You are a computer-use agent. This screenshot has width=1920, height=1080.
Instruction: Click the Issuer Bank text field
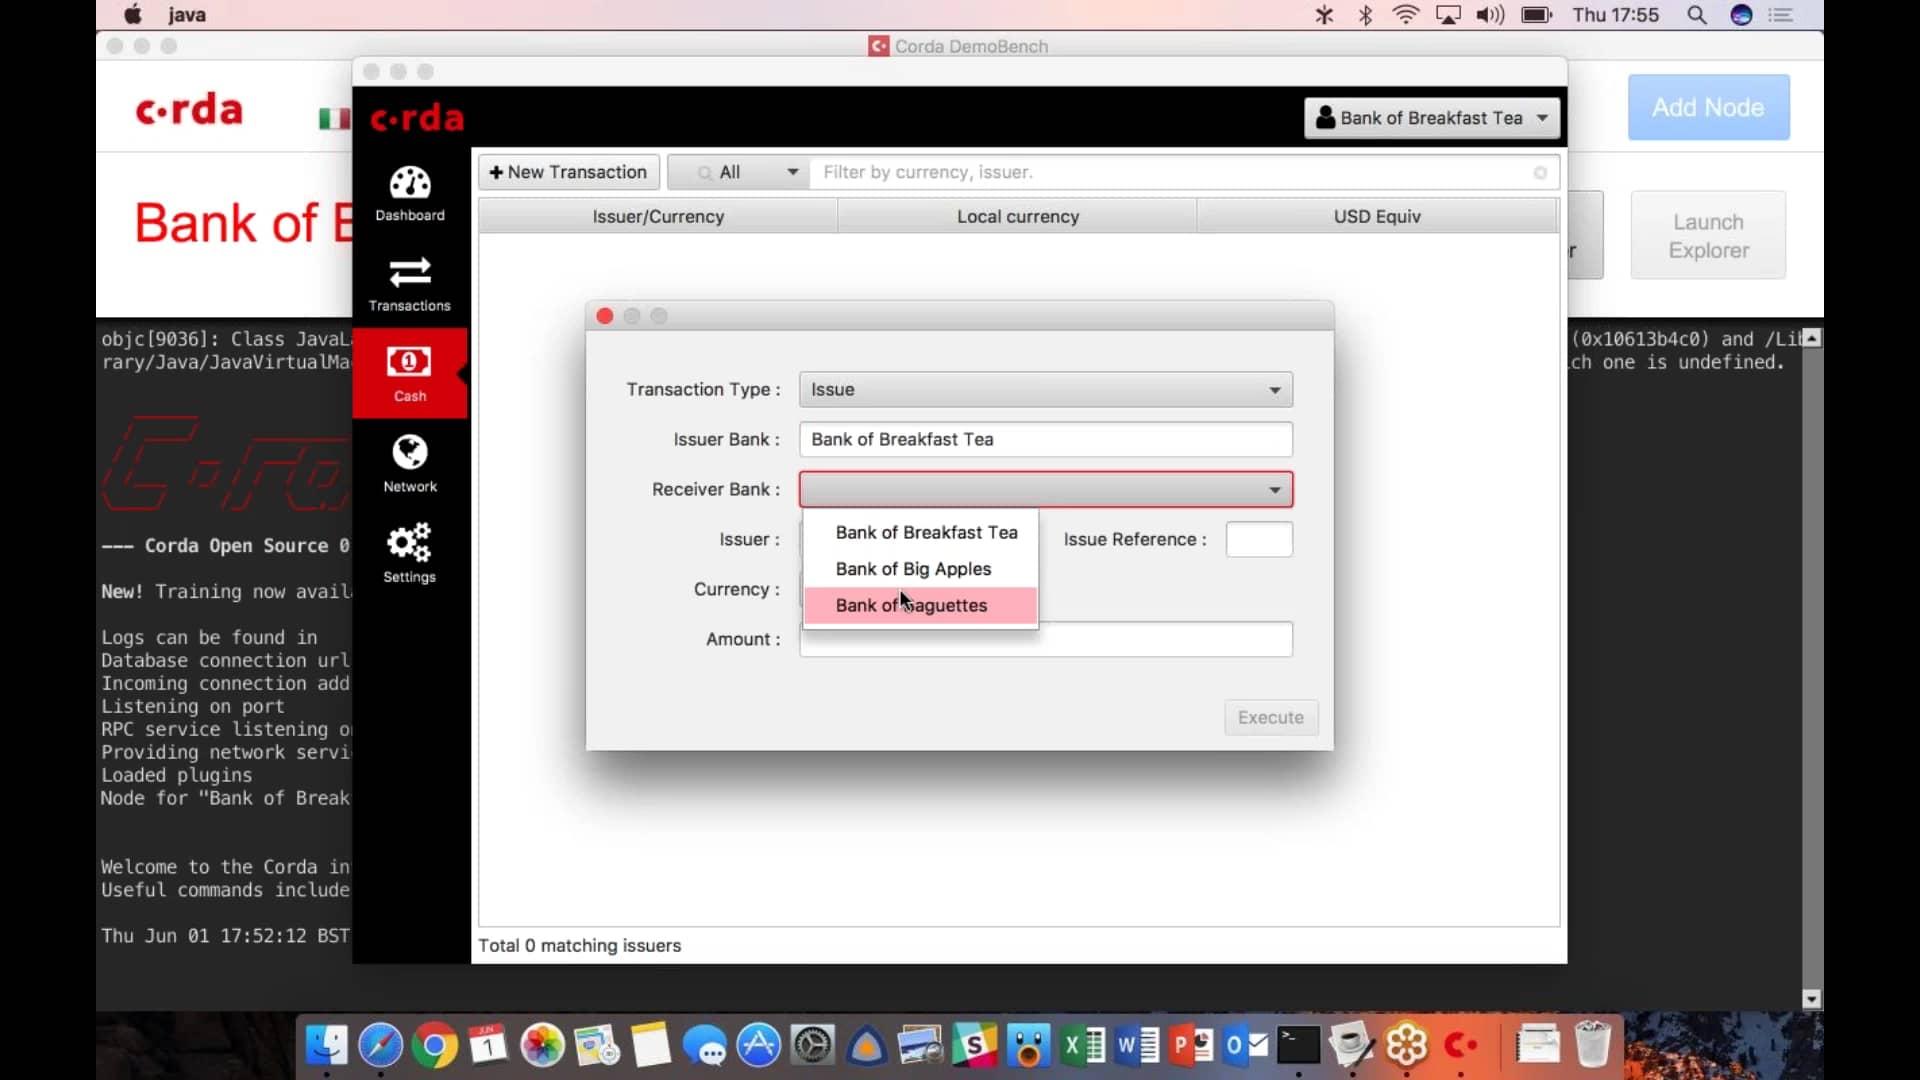tap(1045, 440)
